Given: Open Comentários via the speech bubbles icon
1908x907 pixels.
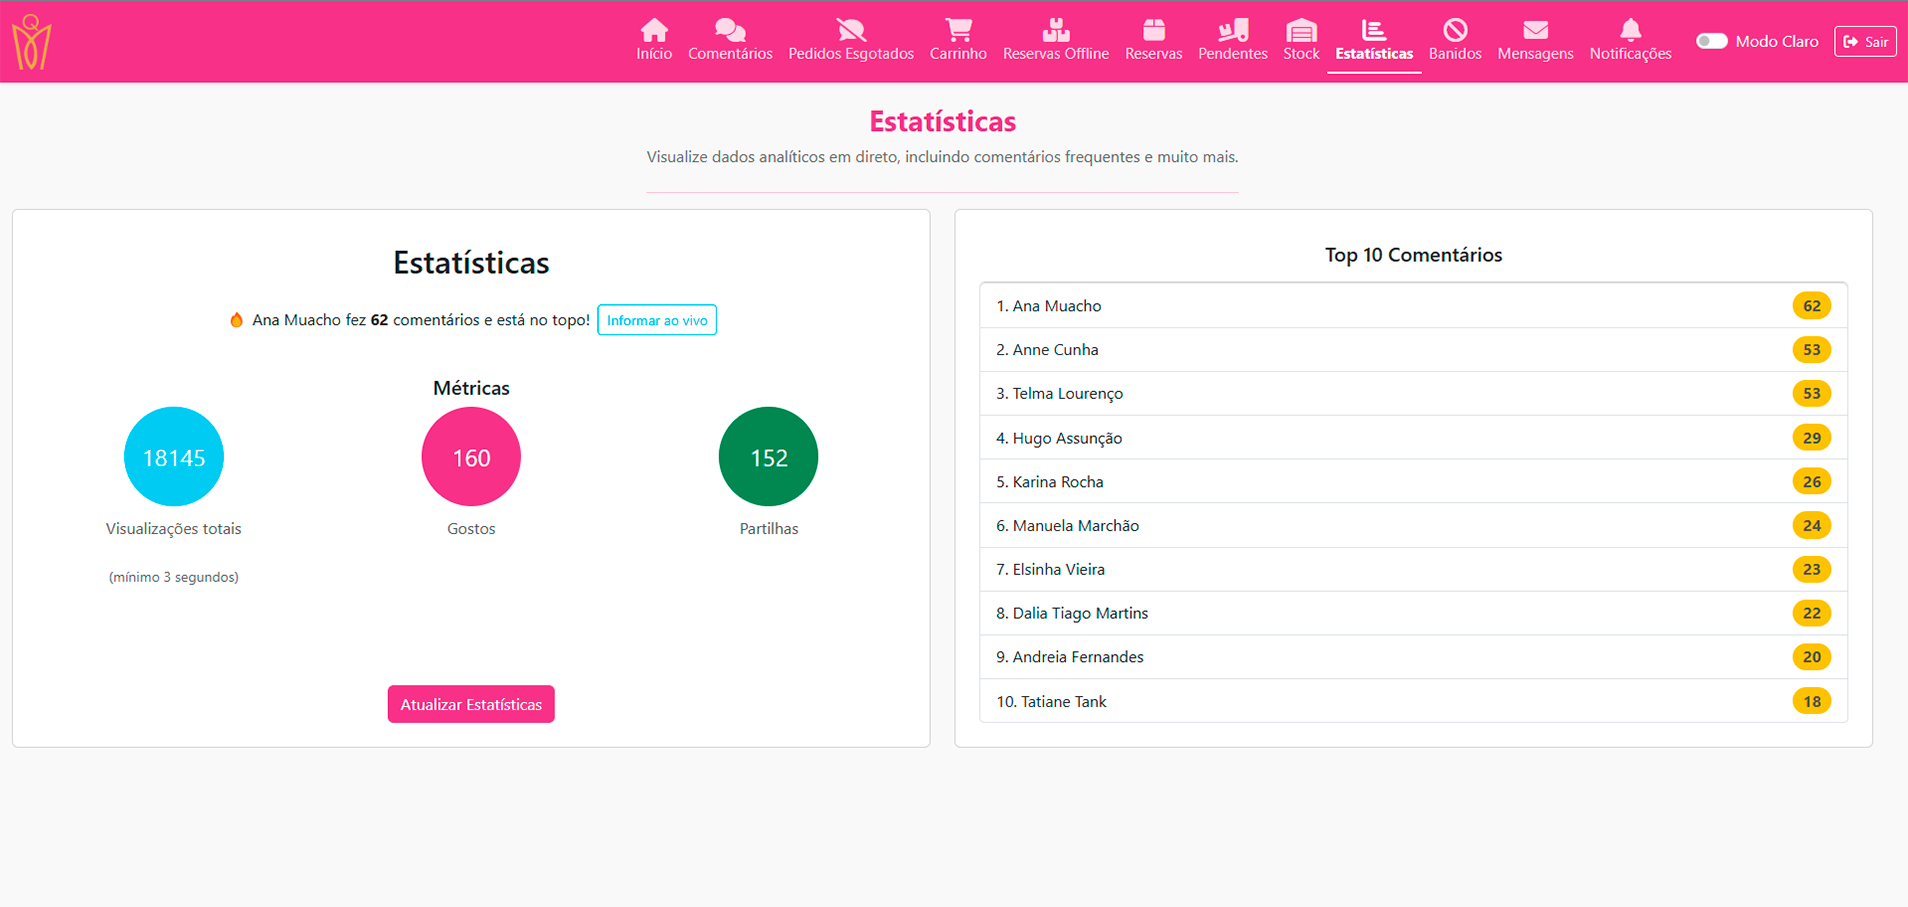Looking at the screenshot, I should coord(730,30).
